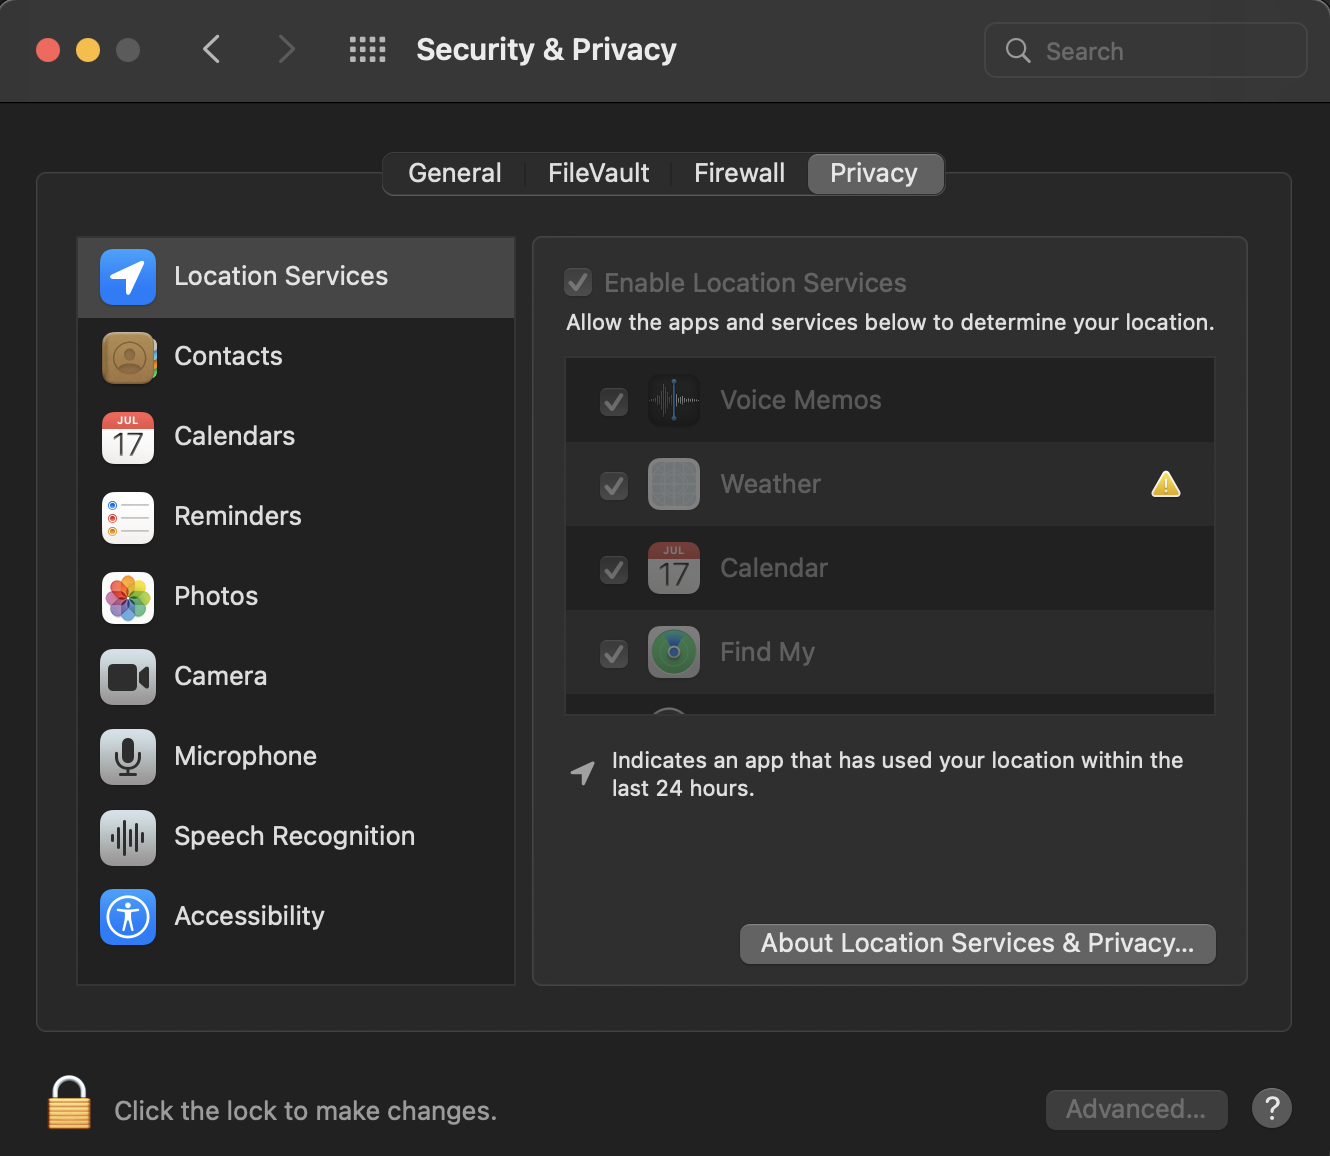1330x1156 pixels.
Task: Go forward with the right chevron
Action: point(287,49)
